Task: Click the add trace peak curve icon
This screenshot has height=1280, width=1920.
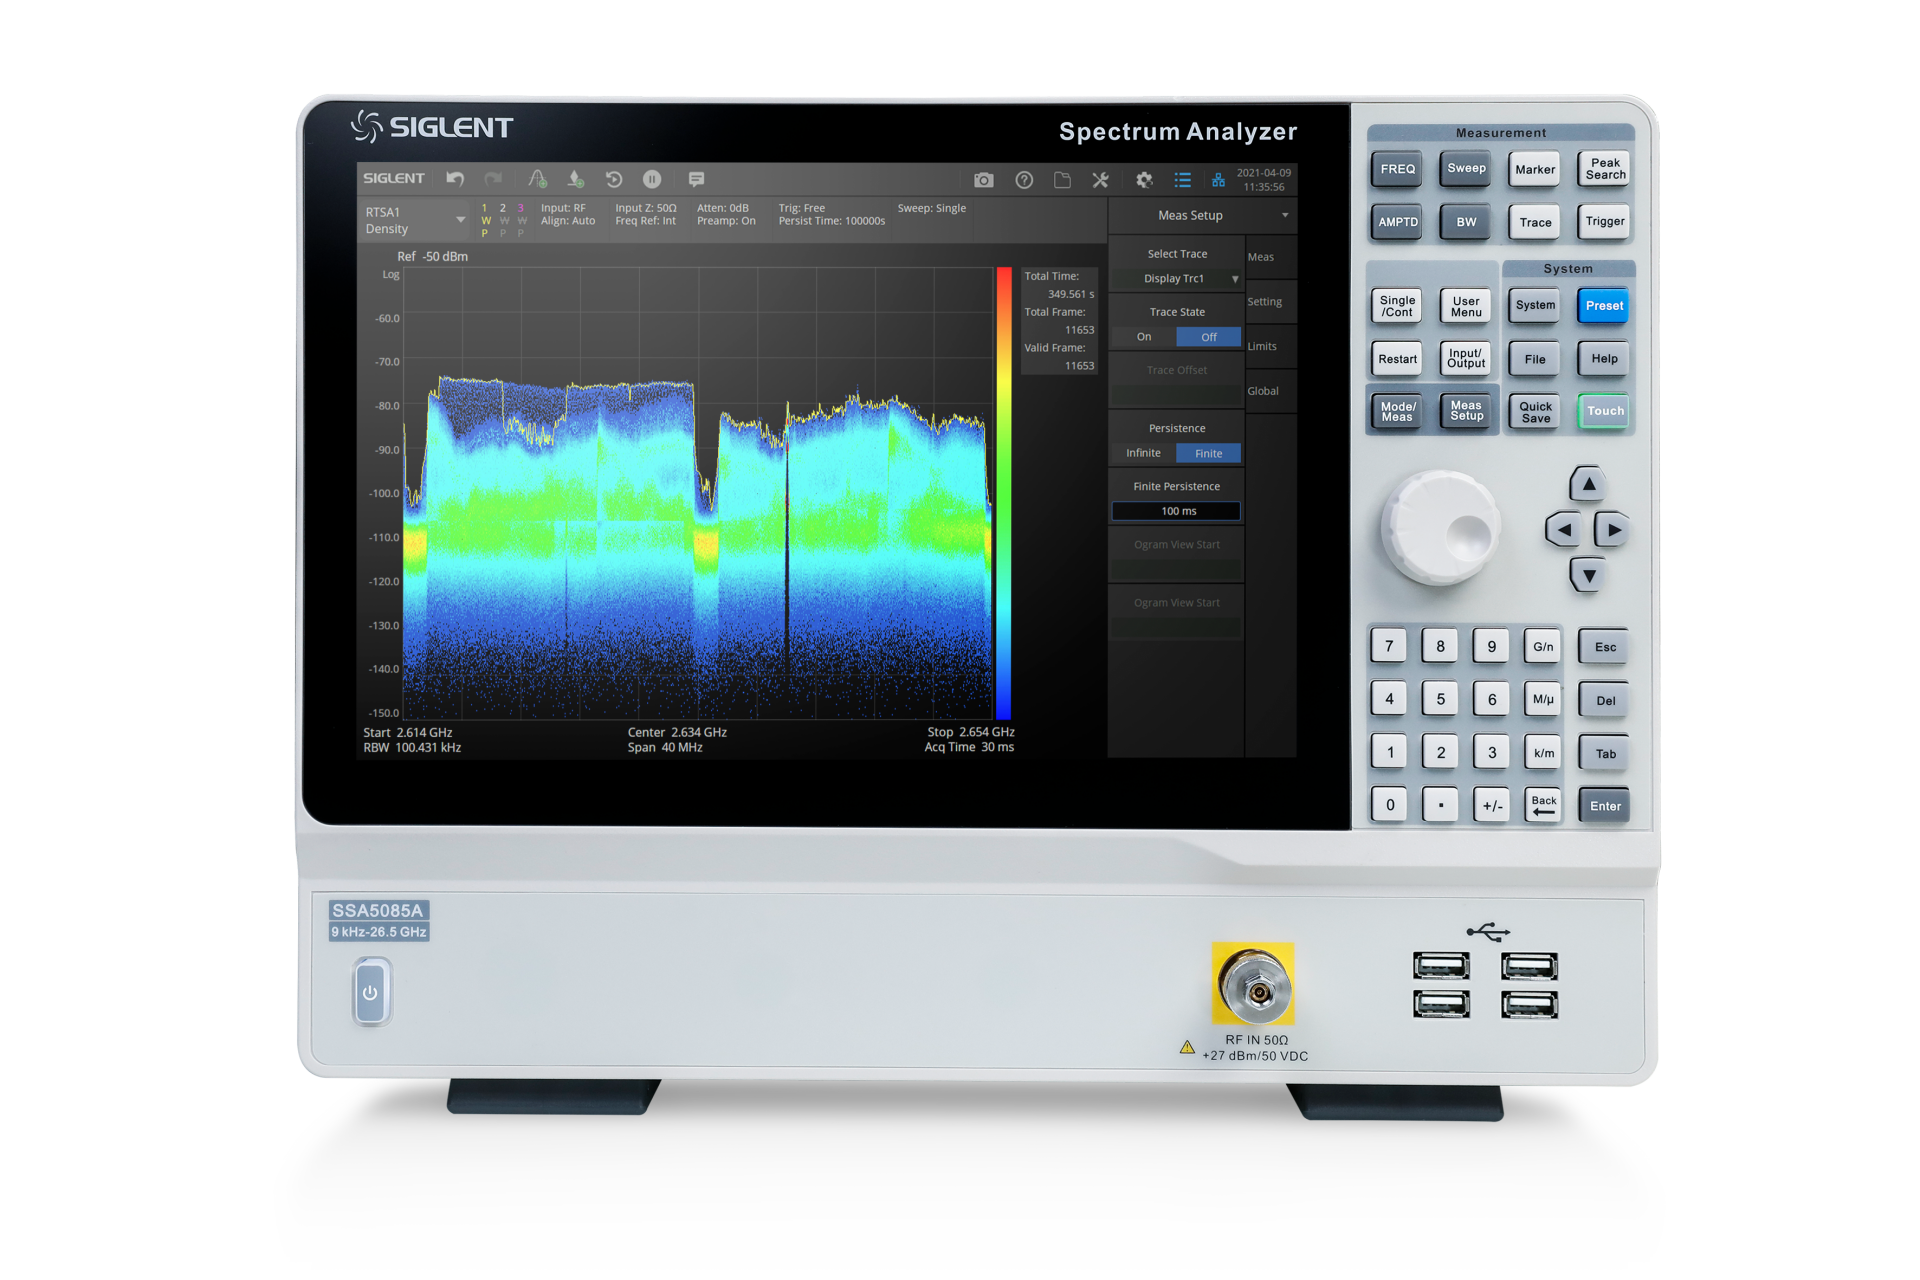Action: click(x=537, y=179)
